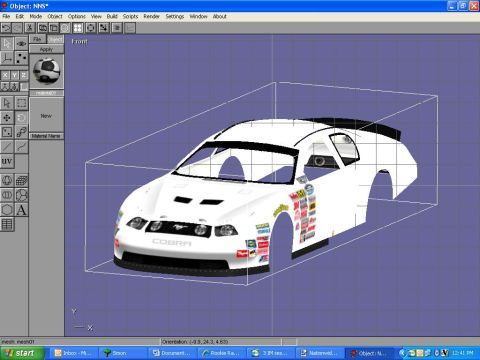Image resolution: width=480 pixels, height=360 pixels.
Task: Click the soccer-ball material preview thumbnail
Action: [x=46, y=71]
